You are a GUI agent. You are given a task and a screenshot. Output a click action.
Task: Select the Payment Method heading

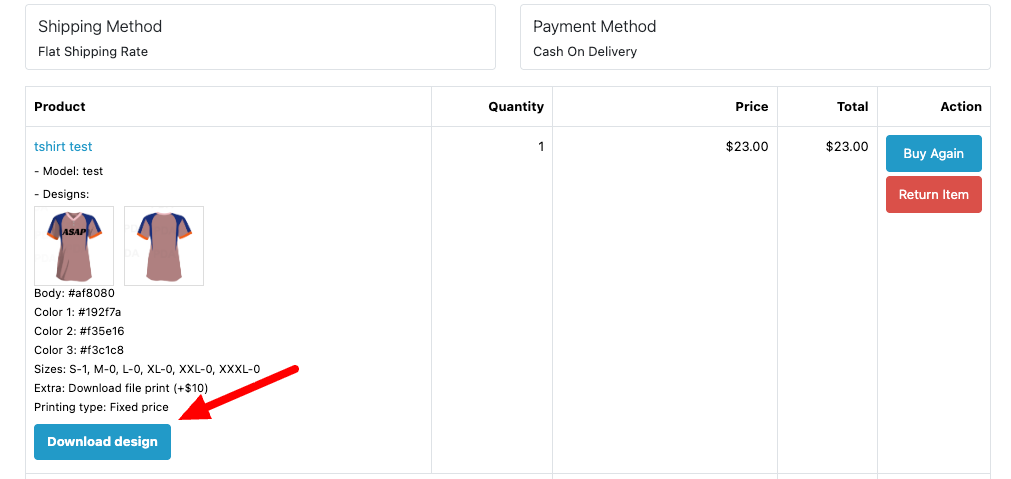click(x=594, y=27)
